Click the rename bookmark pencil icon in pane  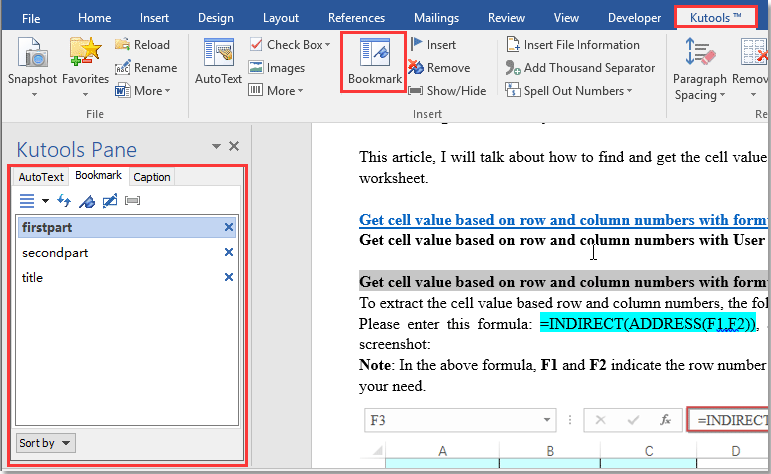[110, 201]
